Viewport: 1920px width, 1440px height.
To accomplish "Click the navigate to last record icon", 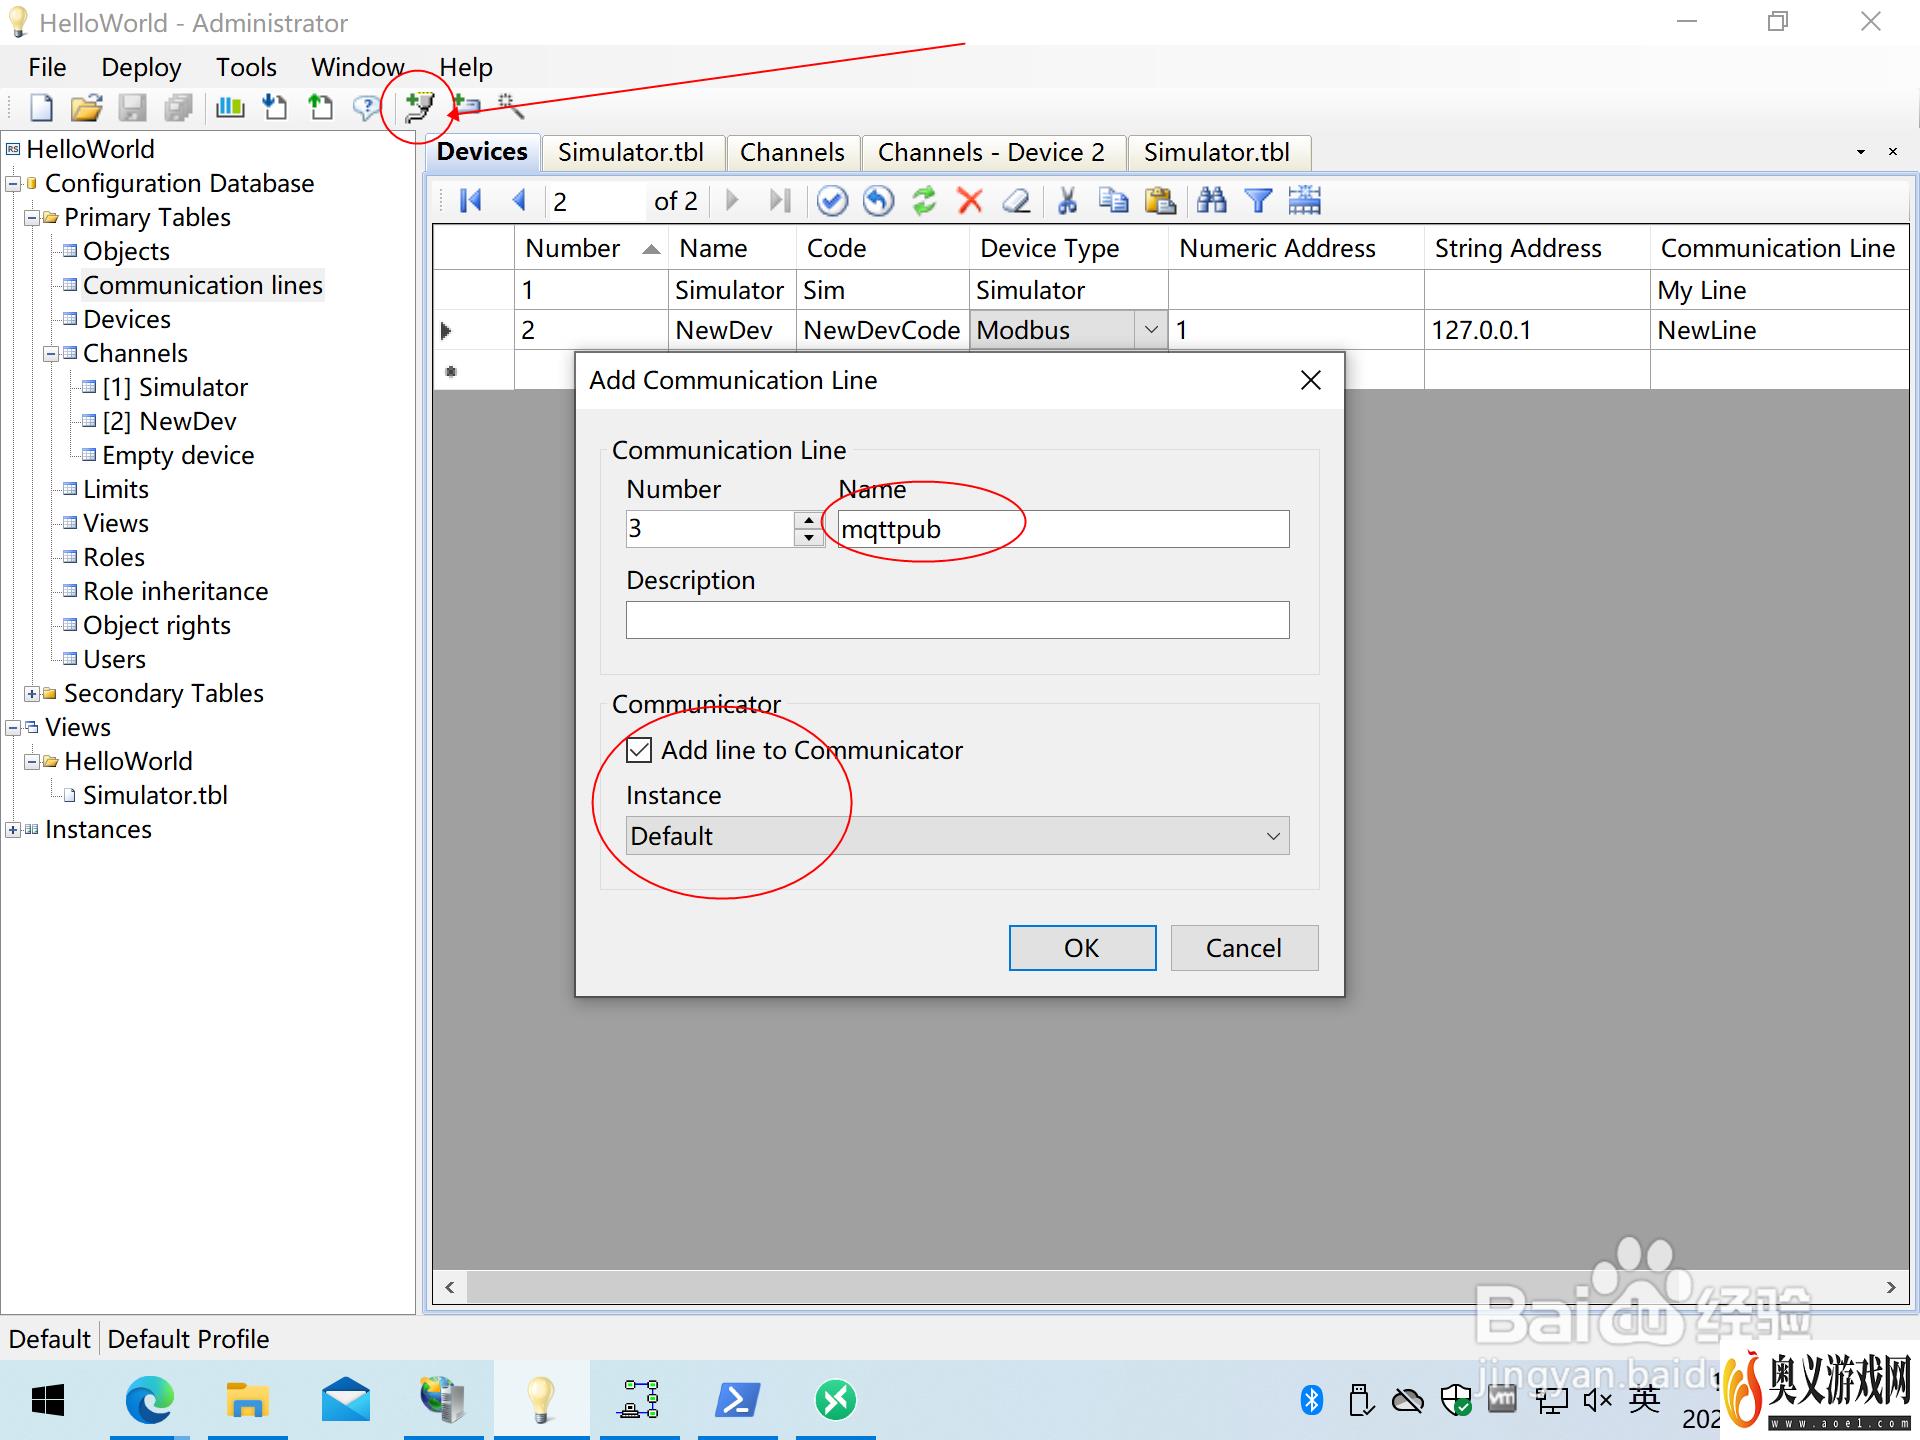I will click(x=780, y=201).
